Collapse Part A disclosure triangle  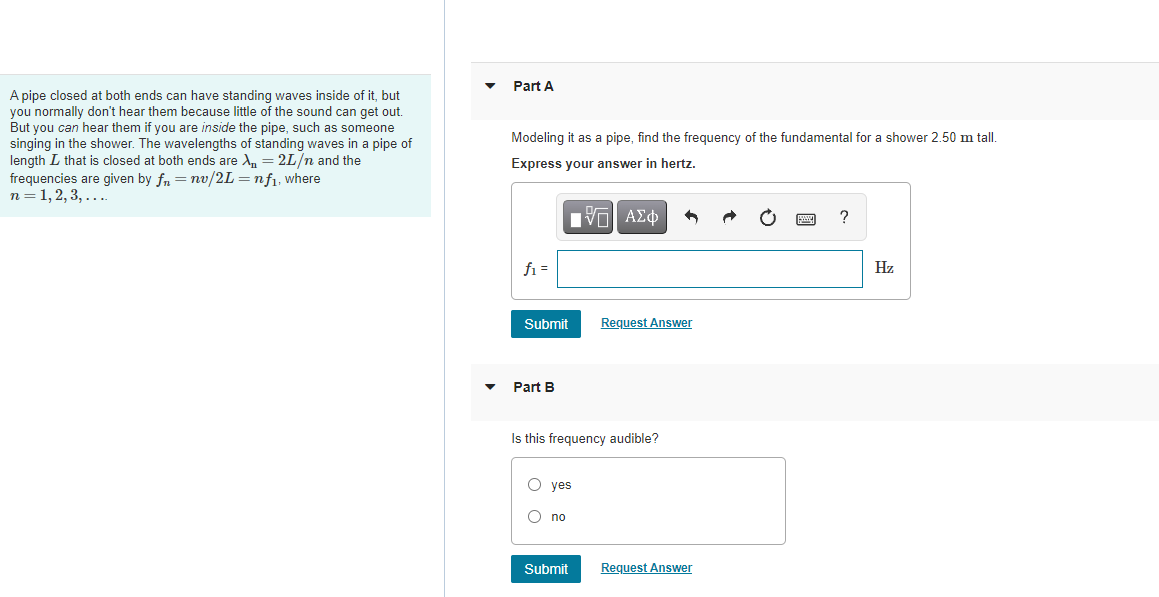coord(489,86)
